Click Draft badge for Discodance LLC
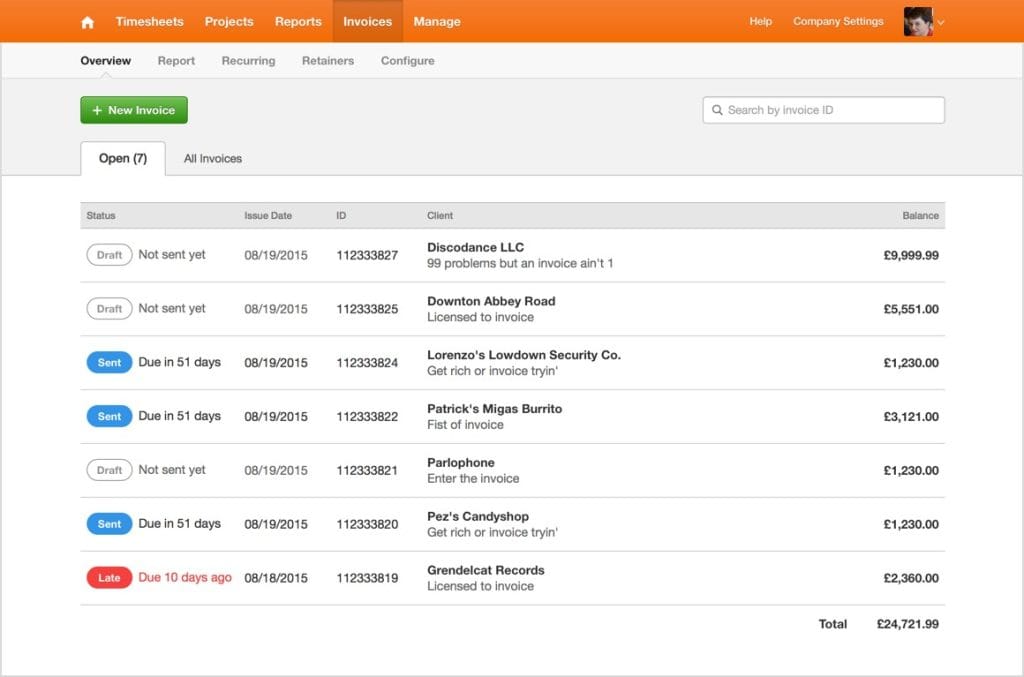 (x=109, y=255)
